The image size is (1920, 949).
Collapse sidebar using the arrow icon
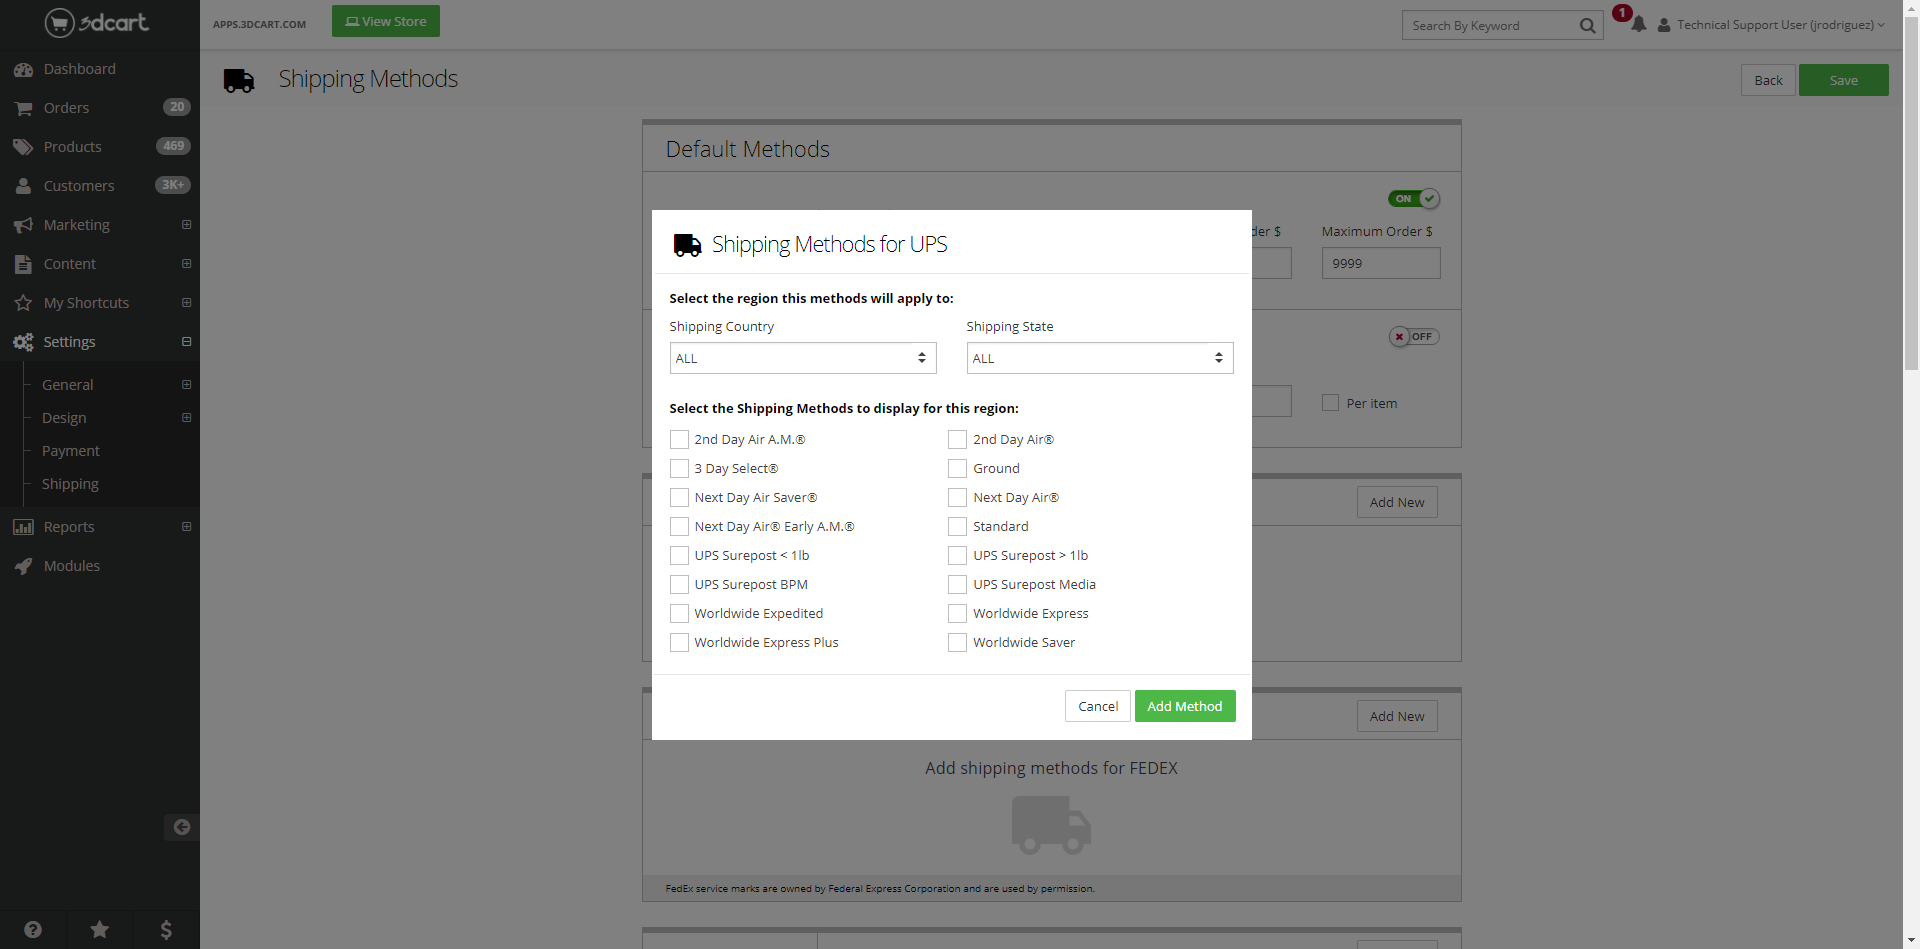181,827
